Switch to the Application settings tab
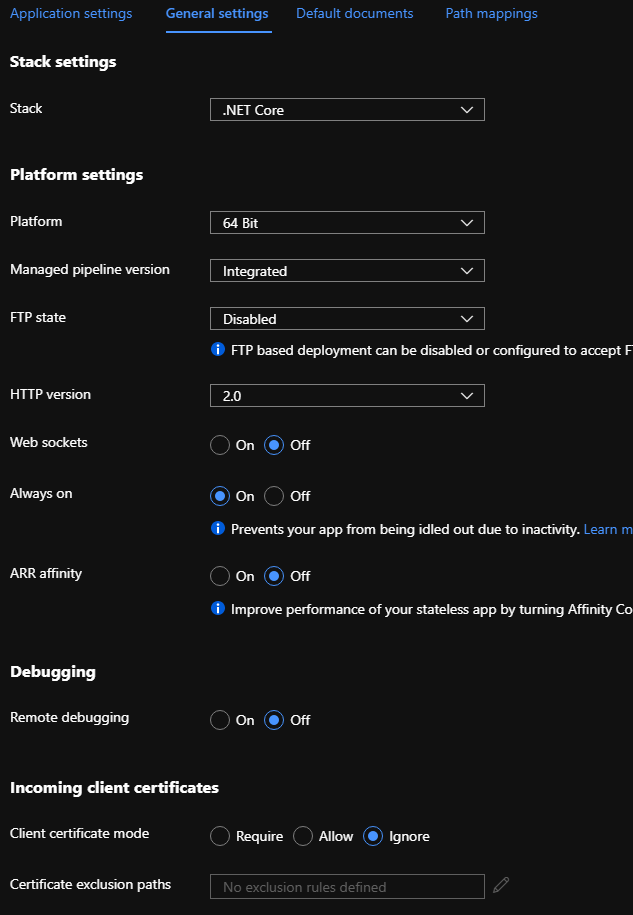 [x=70, y=13]
